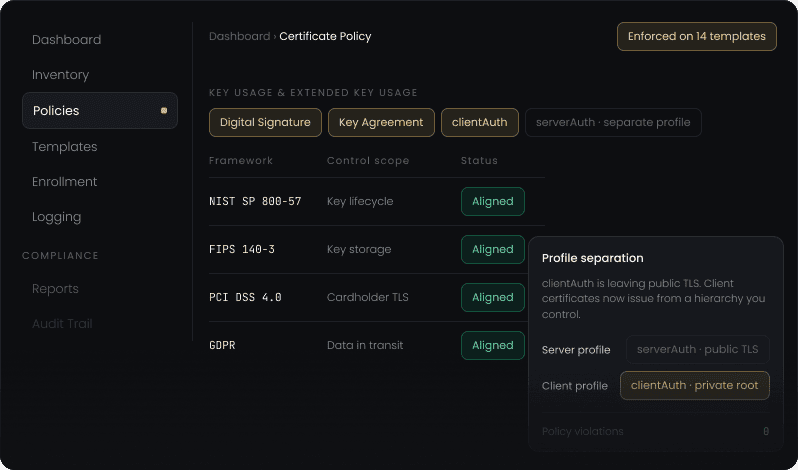
Task: Click Cardholder TLS control scope
Action: click(367, 298)
